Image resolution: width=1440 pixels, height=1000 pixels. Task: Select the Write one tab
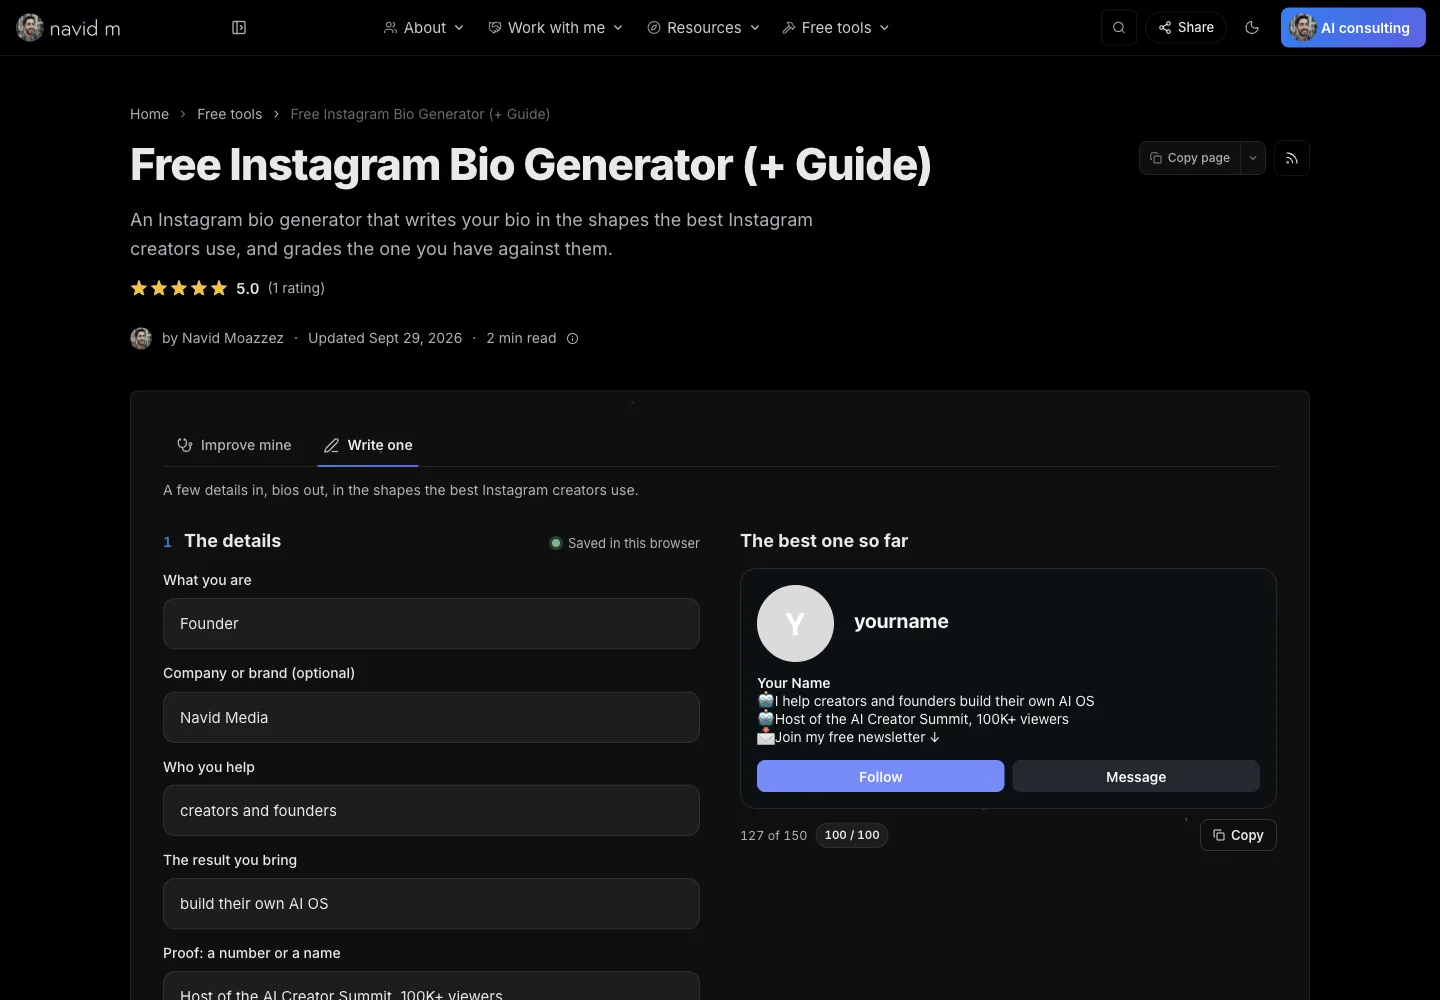(x=368, y=446)
